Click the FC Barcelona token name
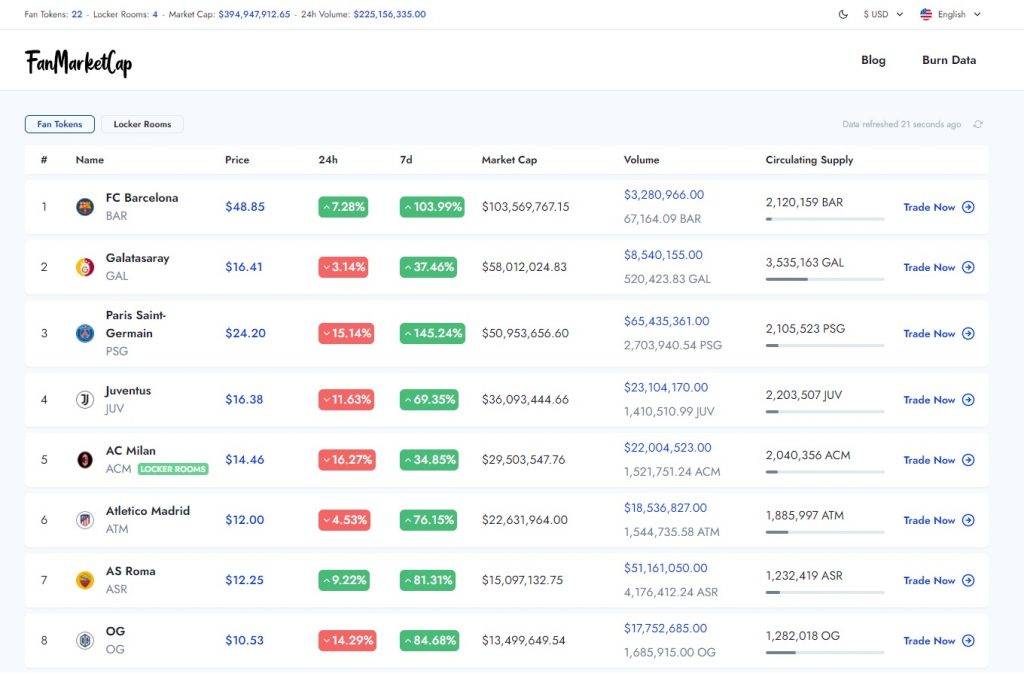The image size is (1024, 673). (142, 198)
